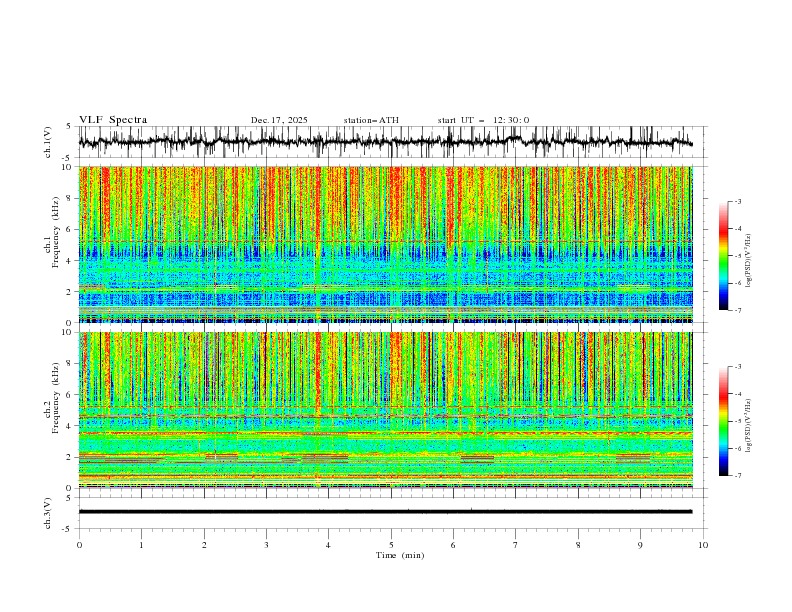Click the ch.3 voltage trace
Viewport: 792px width, 612px height.
[385, 512]
